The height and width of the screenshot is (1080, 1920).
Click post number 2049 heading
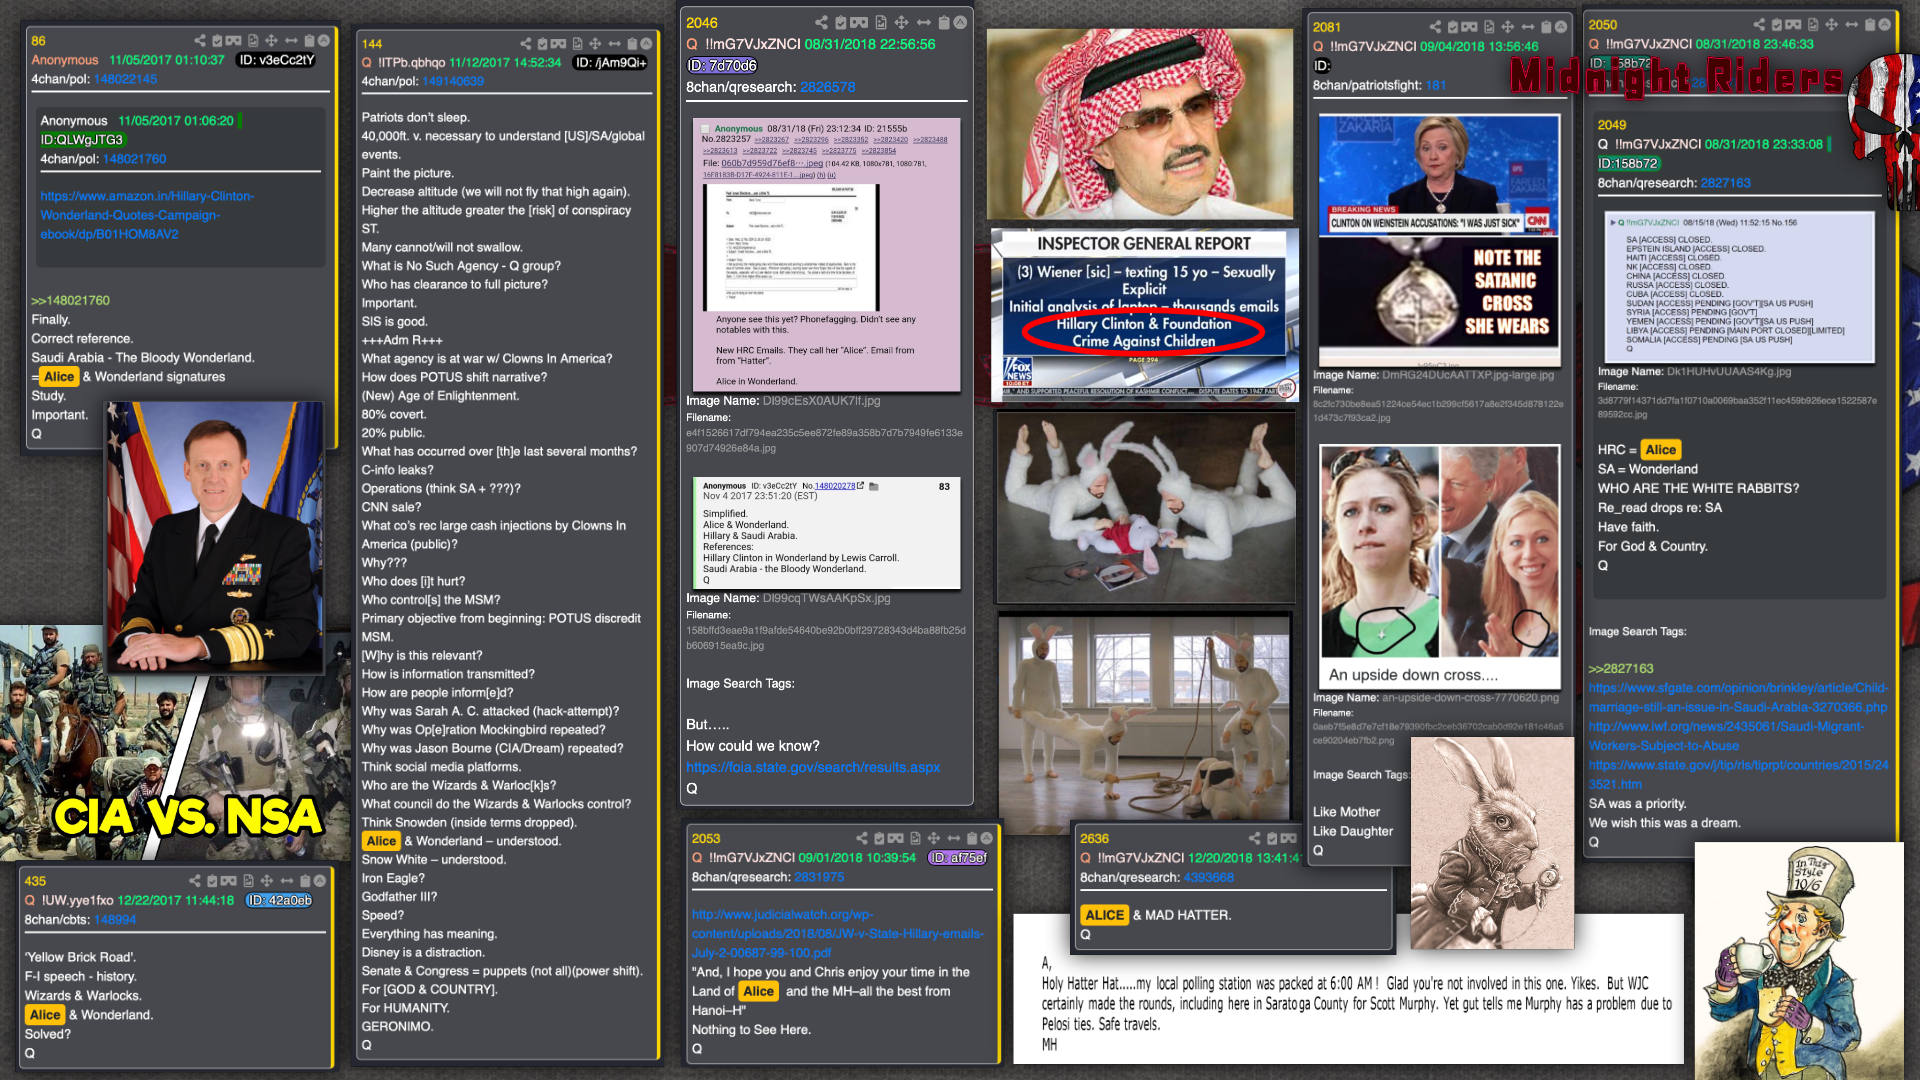[x=1611, y=125]
